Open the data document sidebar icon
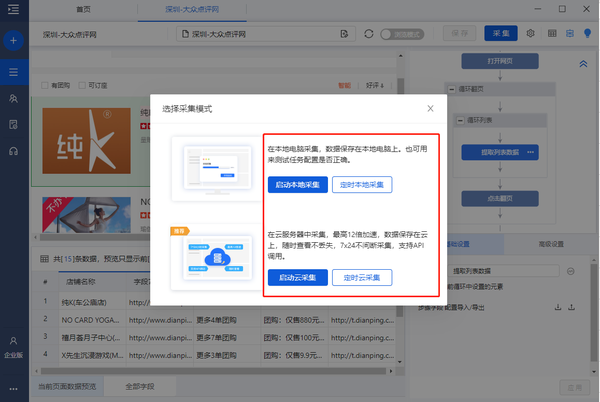This screenshot has width=600, height=402. coord(13,125)
